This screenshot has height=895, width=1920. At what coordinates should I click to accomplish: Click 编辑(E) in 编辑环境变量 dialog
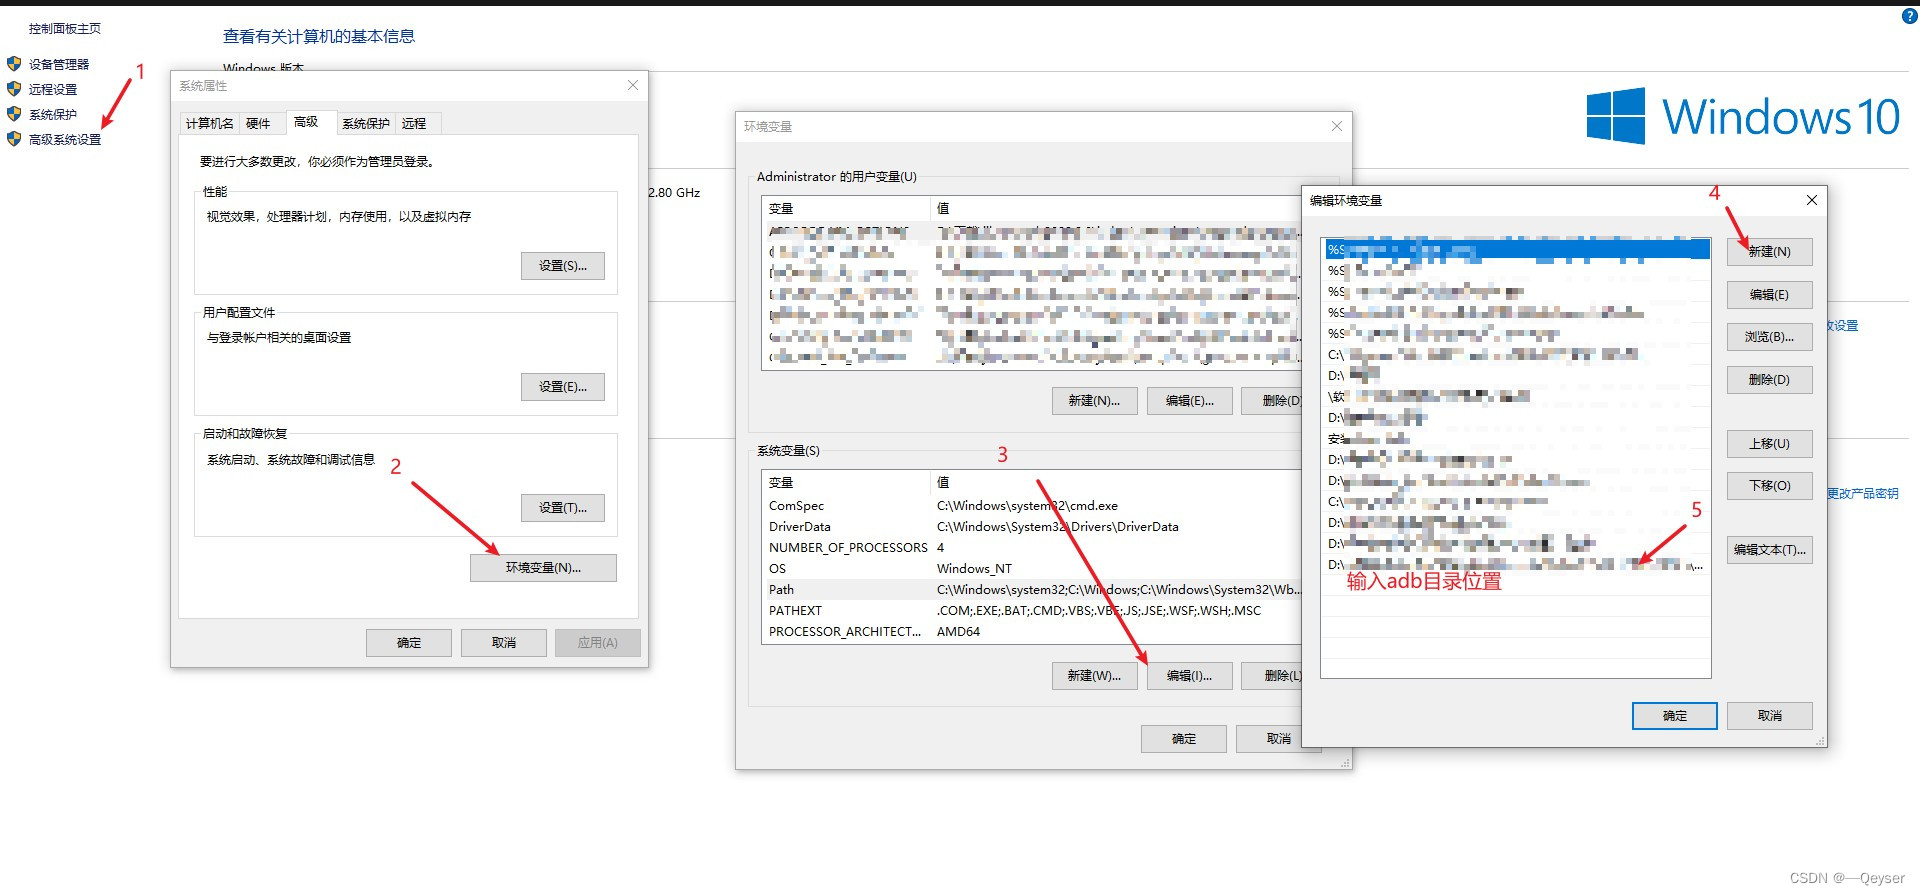(1769, 295)
